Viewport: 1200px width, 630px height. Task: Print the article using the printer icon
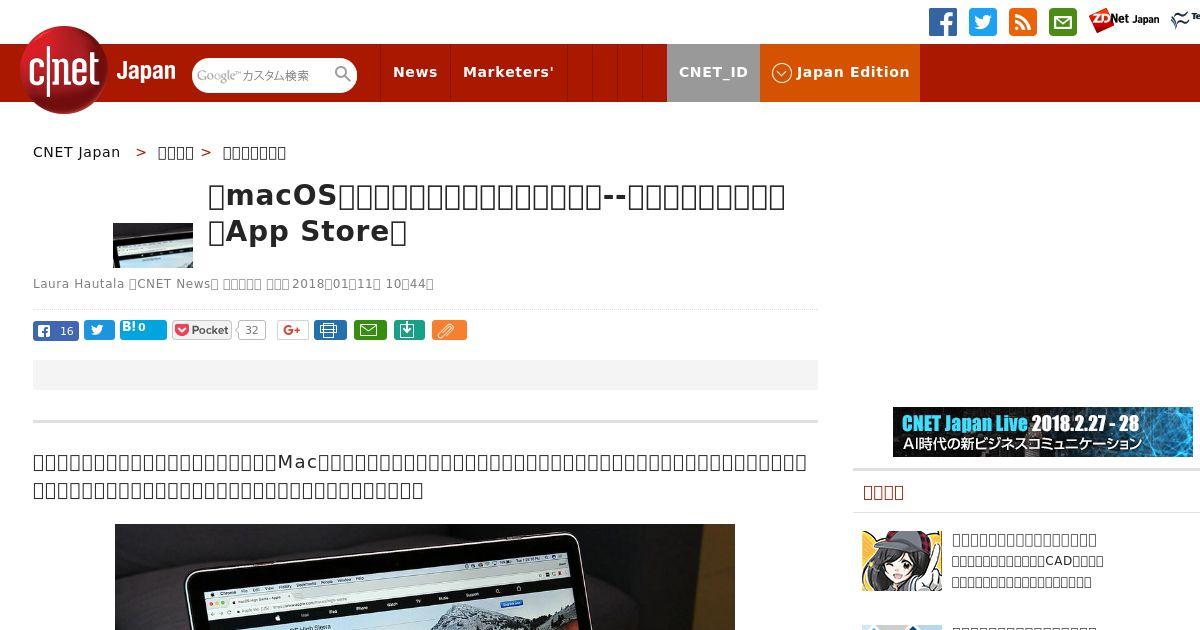330,330
